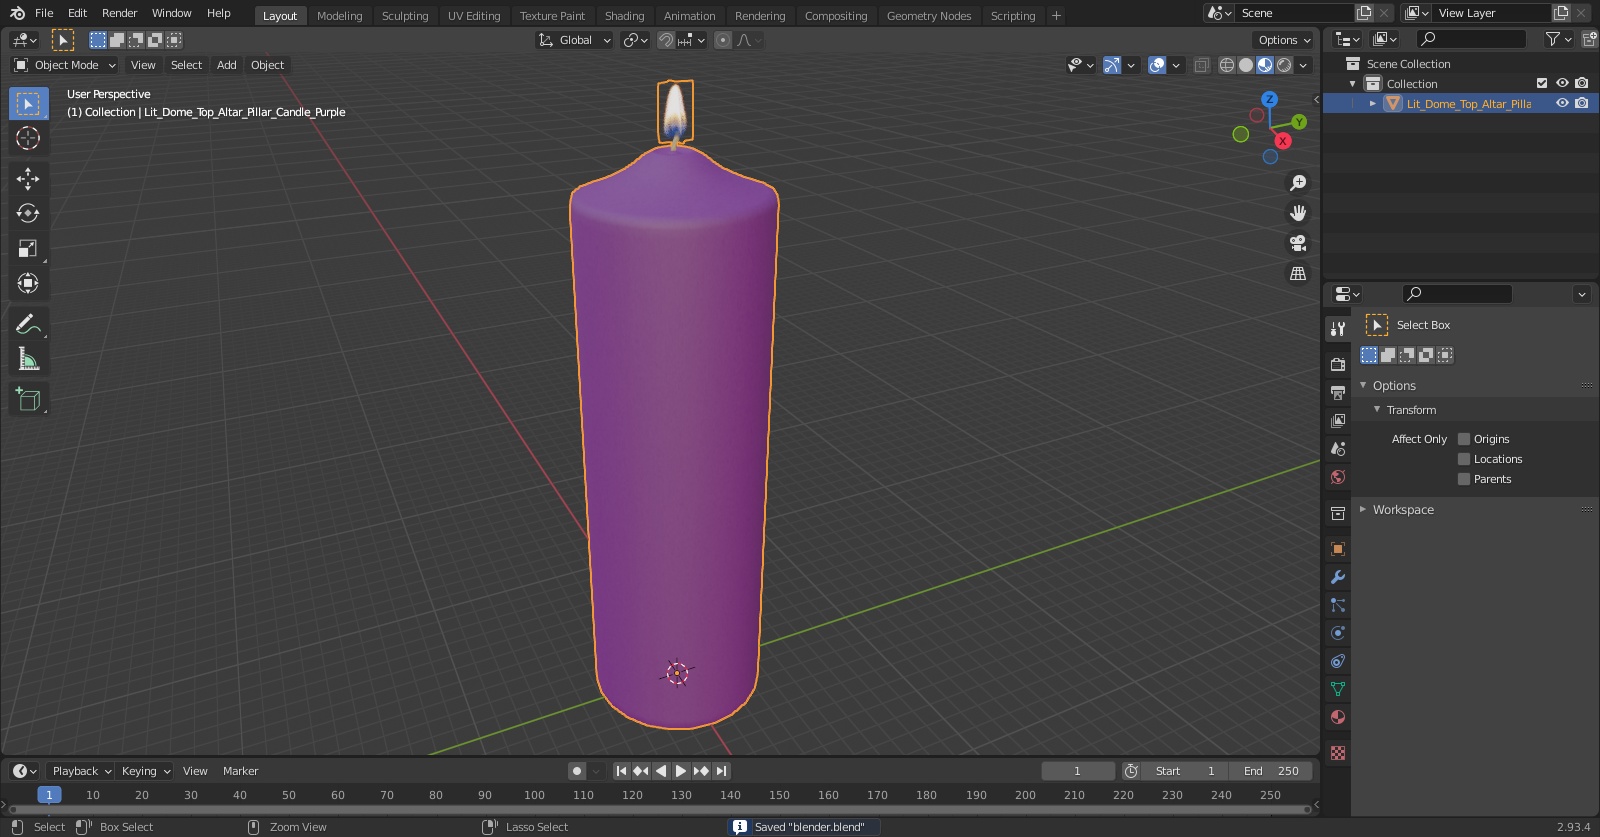Screen dimensions: 1600x837
Task: Open the Object properties tab
Action: 1338,549
